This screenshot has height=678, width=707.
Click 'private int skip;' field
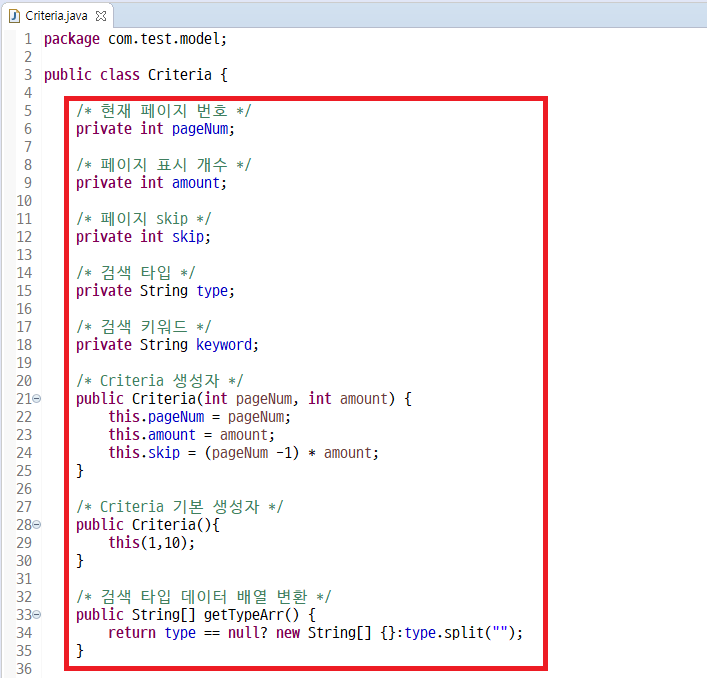pos(143,237)
